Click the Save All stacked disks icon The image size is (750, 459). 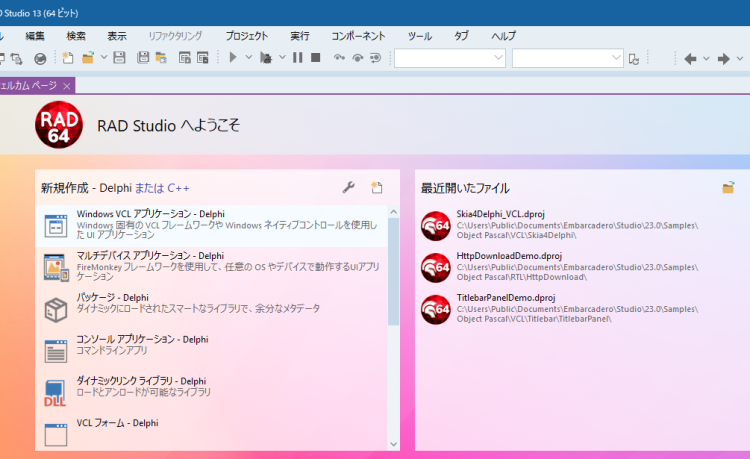(x=143, y=58)
